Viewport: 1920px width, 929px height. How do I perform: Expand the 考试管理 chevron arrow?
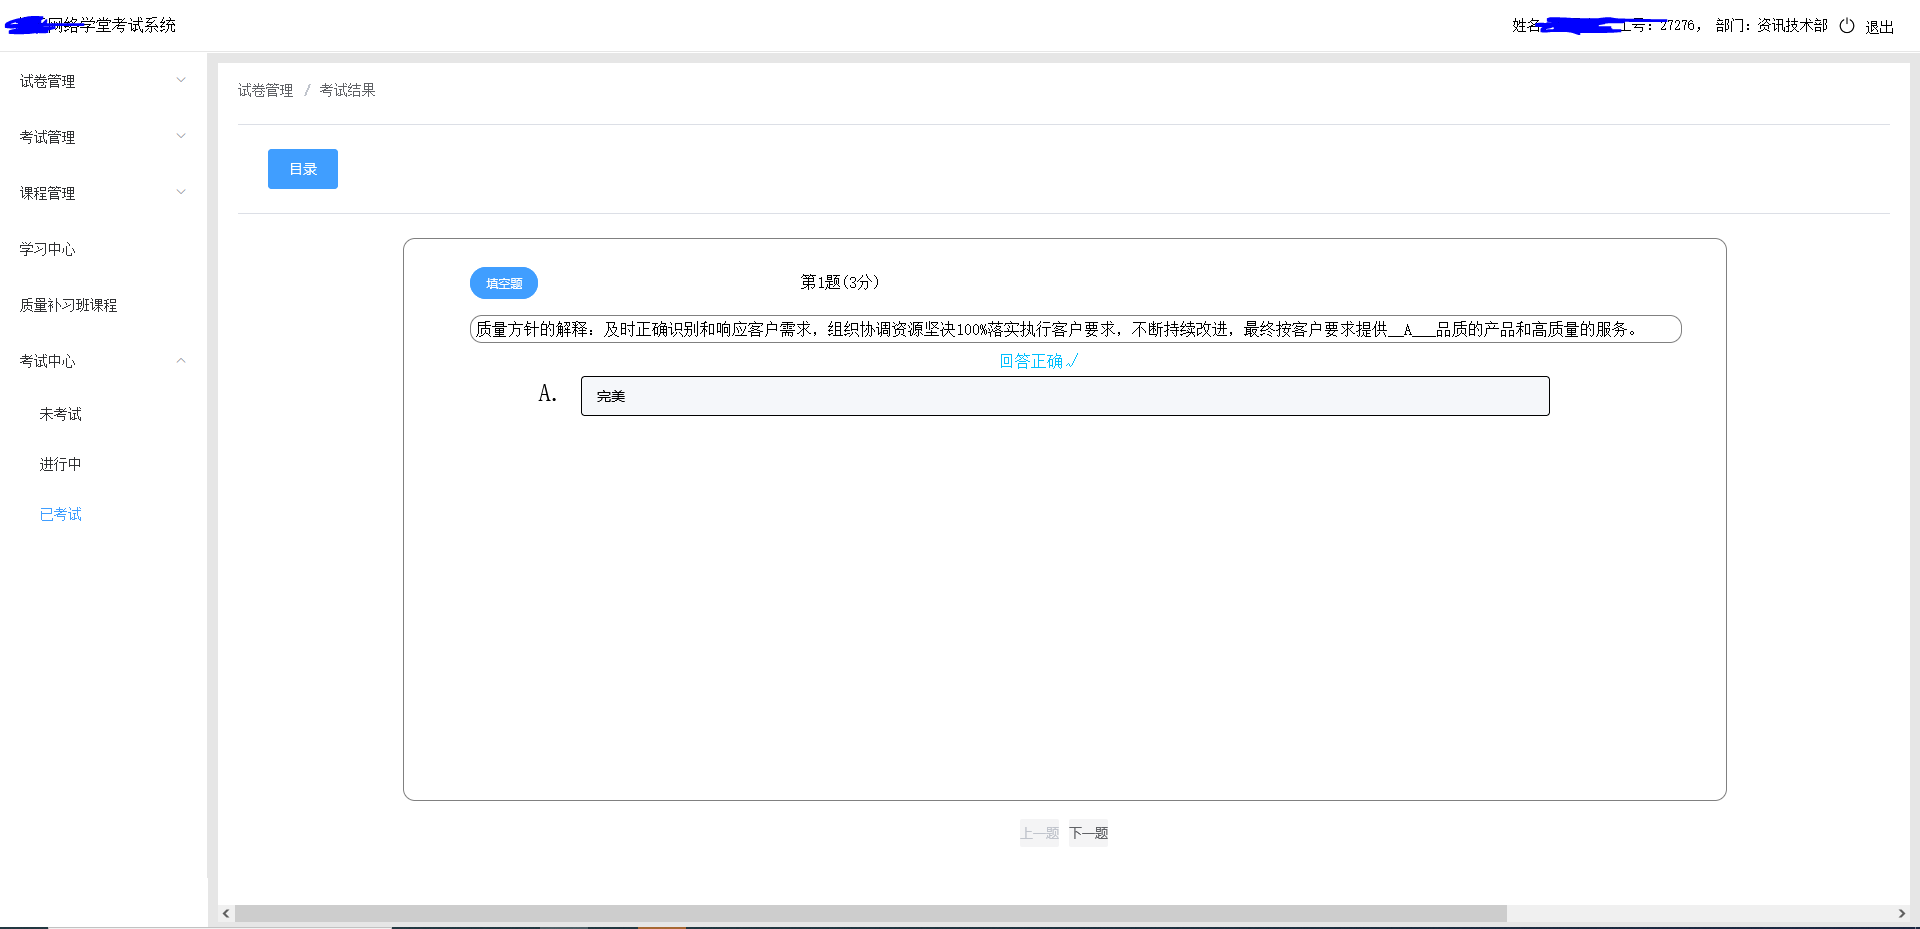181,136
